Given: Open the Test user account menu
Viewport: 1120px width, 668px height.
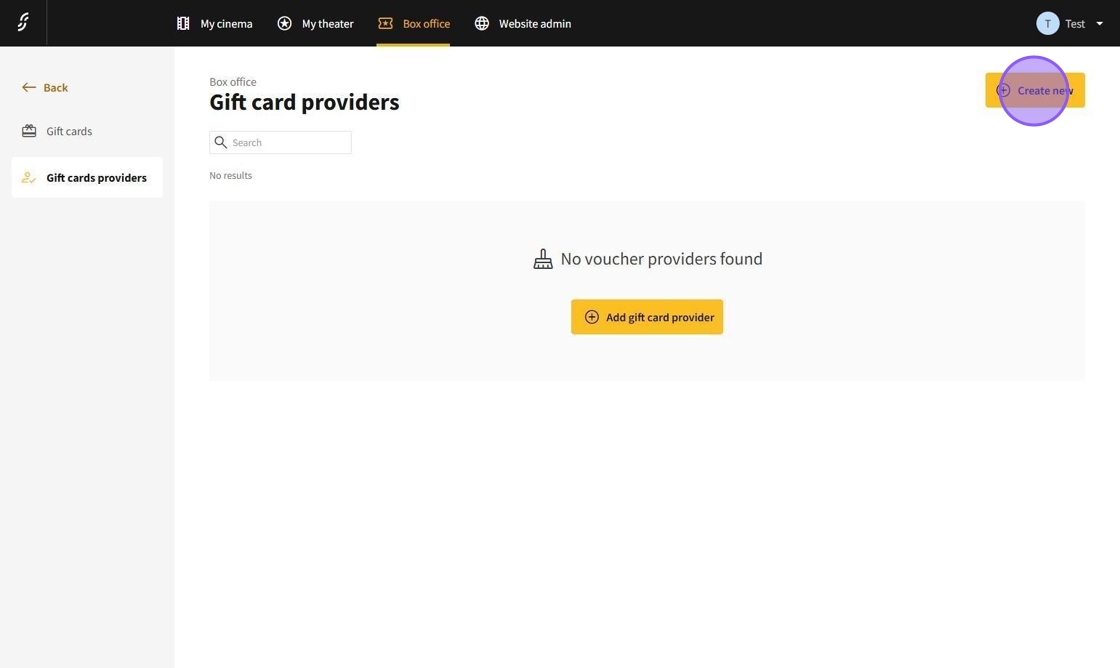Looking at the screenshot, I should (x=1074, y=23).
